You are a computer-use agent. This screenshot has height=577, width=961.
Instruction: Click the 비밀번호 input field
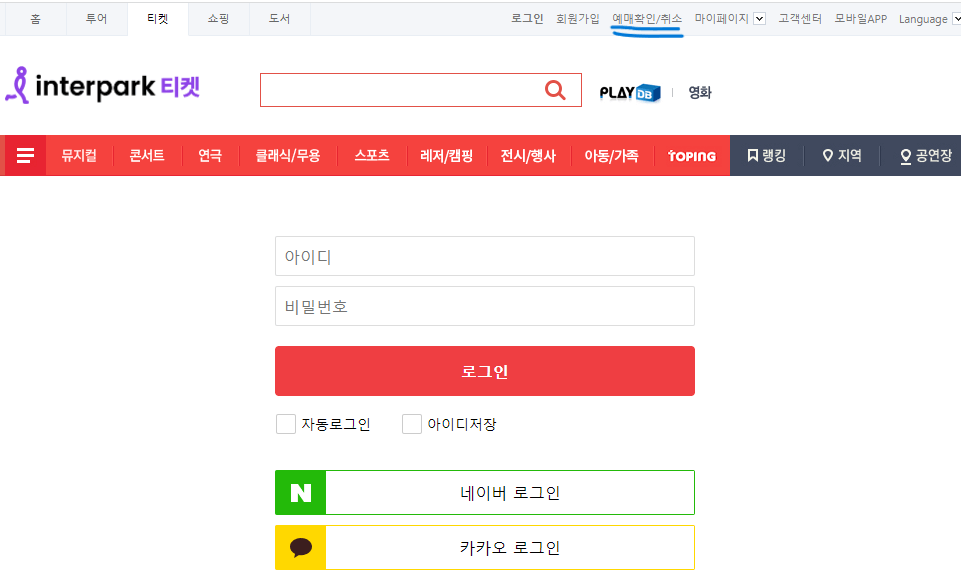point(485,306)
